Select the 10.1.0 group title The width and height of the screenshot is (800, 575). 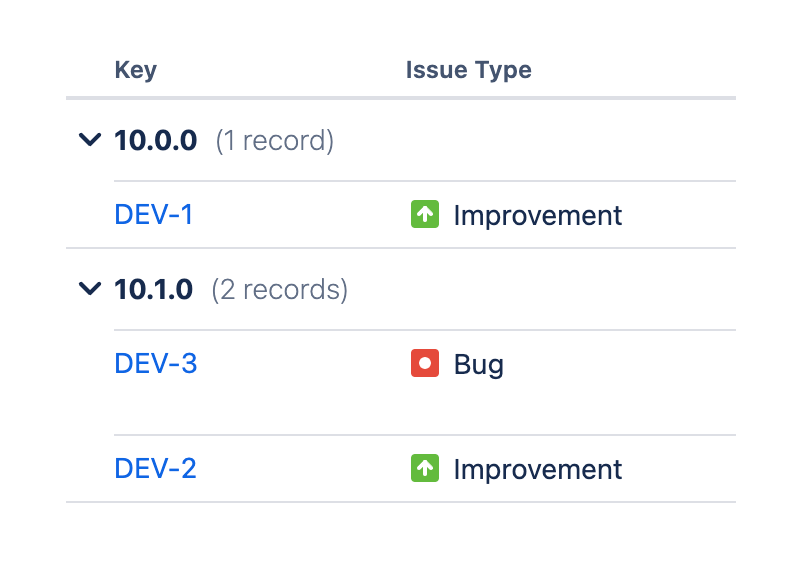(154, 289)
